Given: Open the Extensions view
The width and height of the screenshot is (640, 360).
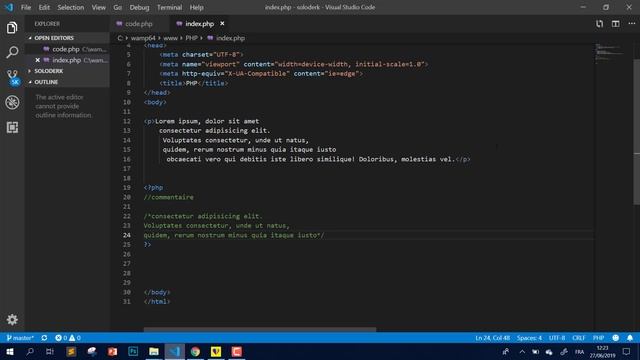Looking at the screenshot, I should [12, 127].
